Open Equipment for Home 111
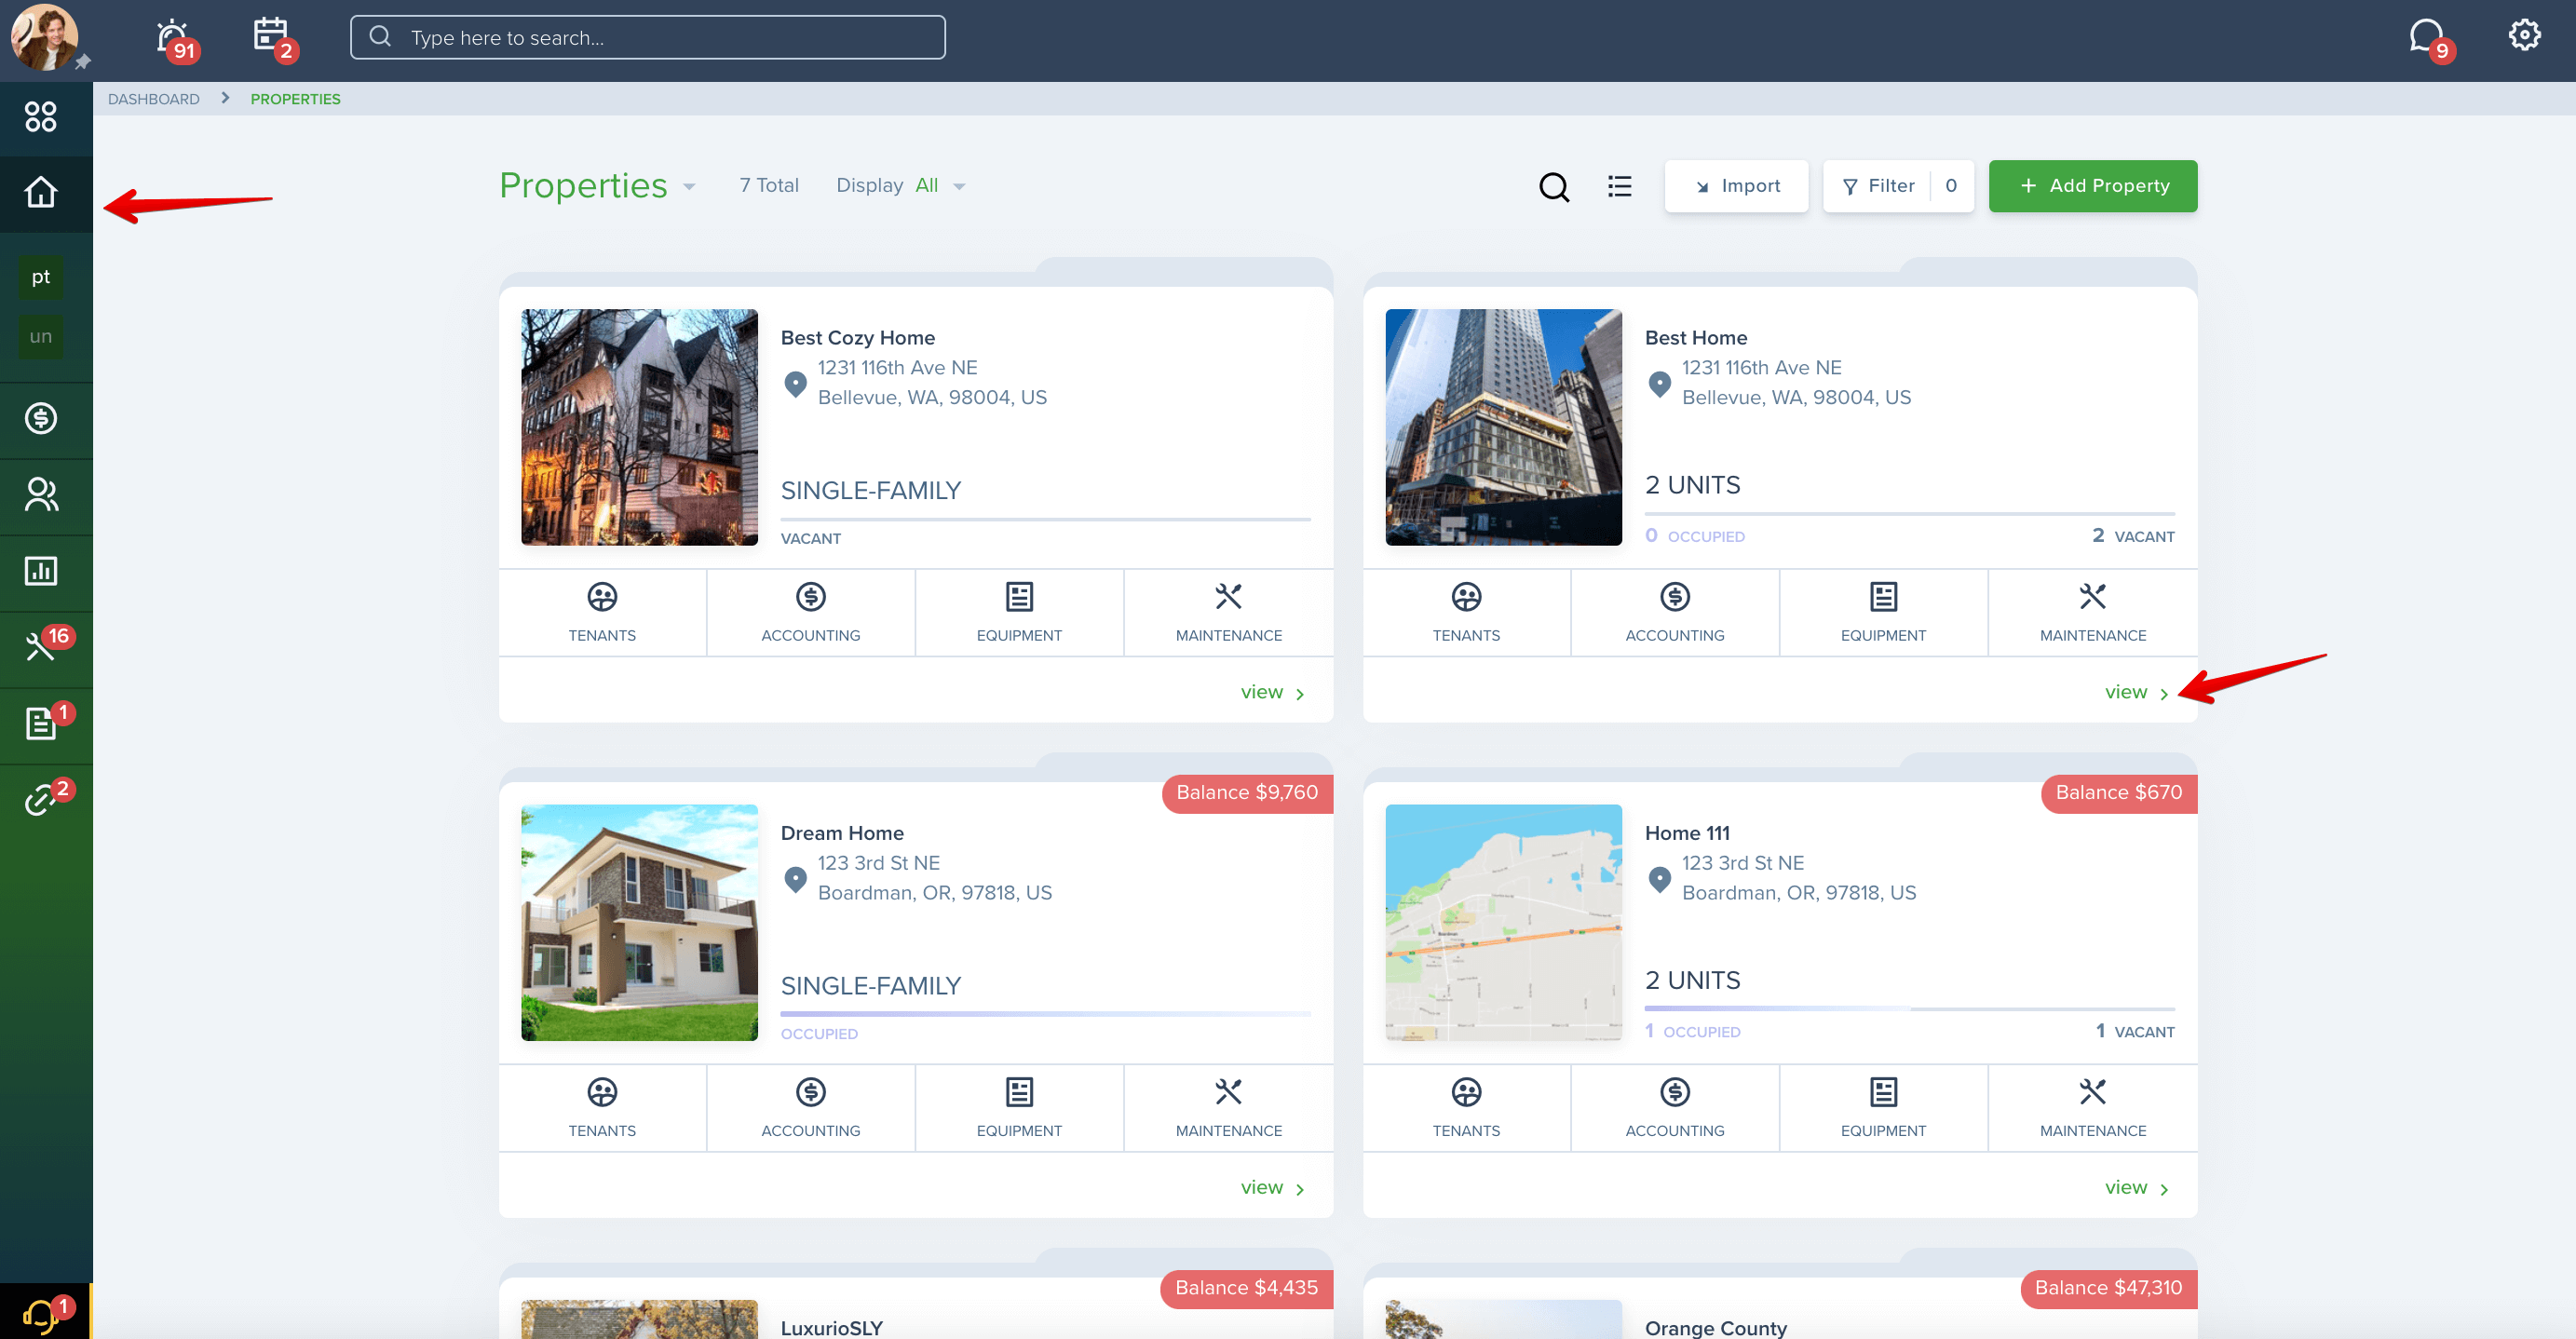This screenshot has width=2576, height=1339. click(x=1883, y=1108)
